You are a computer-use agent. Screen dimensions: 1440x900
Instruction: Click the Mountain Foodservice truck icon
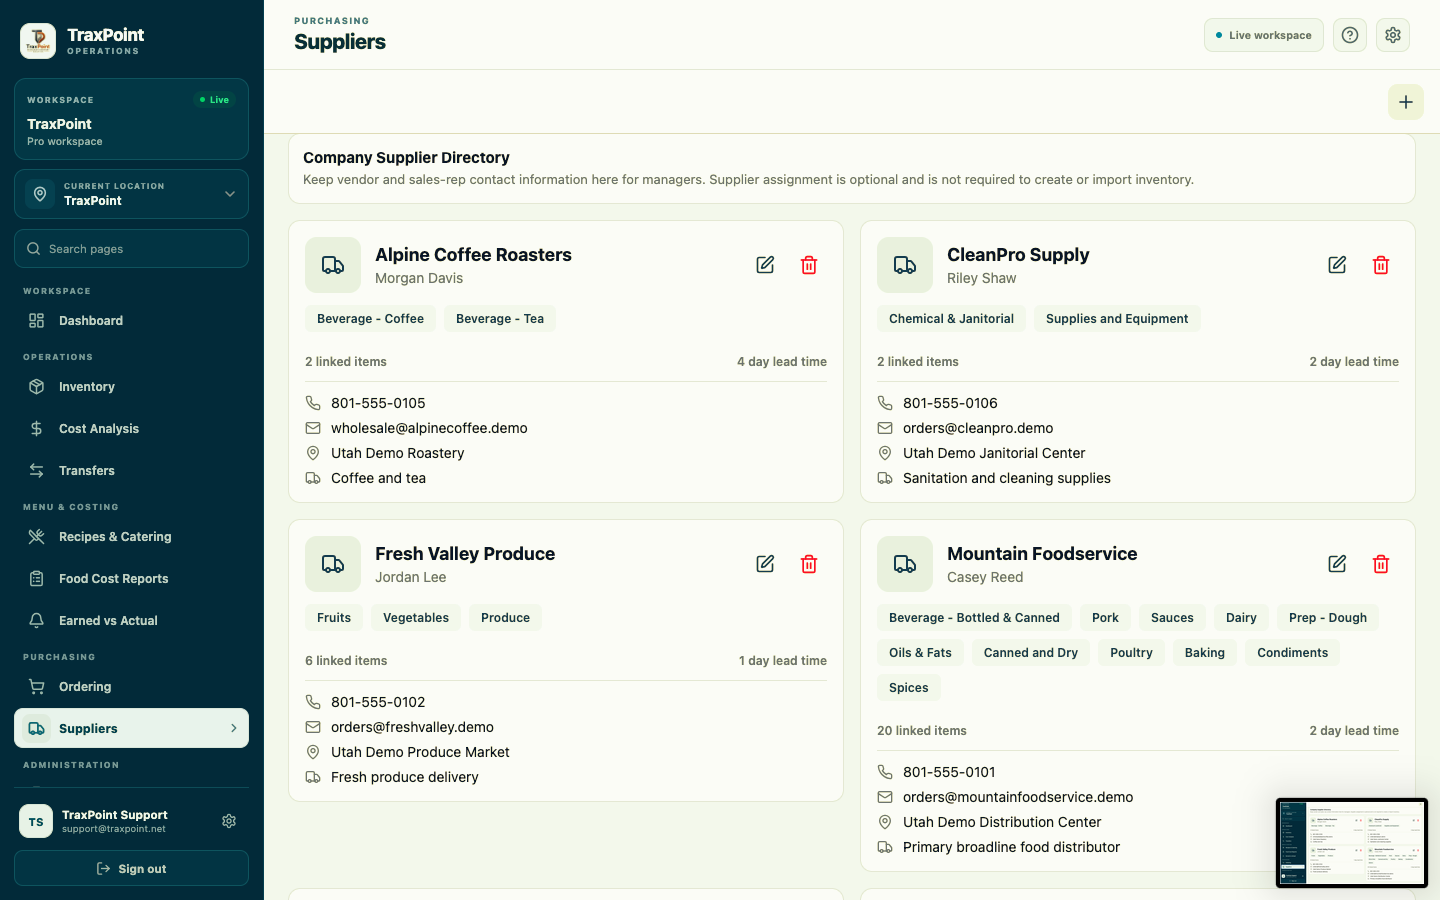point(905,564)
